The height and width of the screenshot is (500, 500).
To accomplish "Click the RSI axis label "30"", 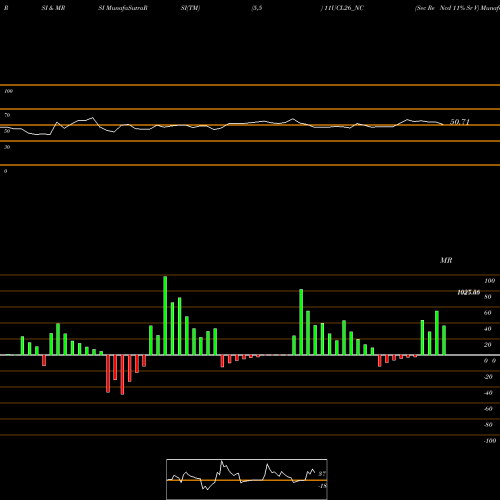I will [x=7, y=147].
